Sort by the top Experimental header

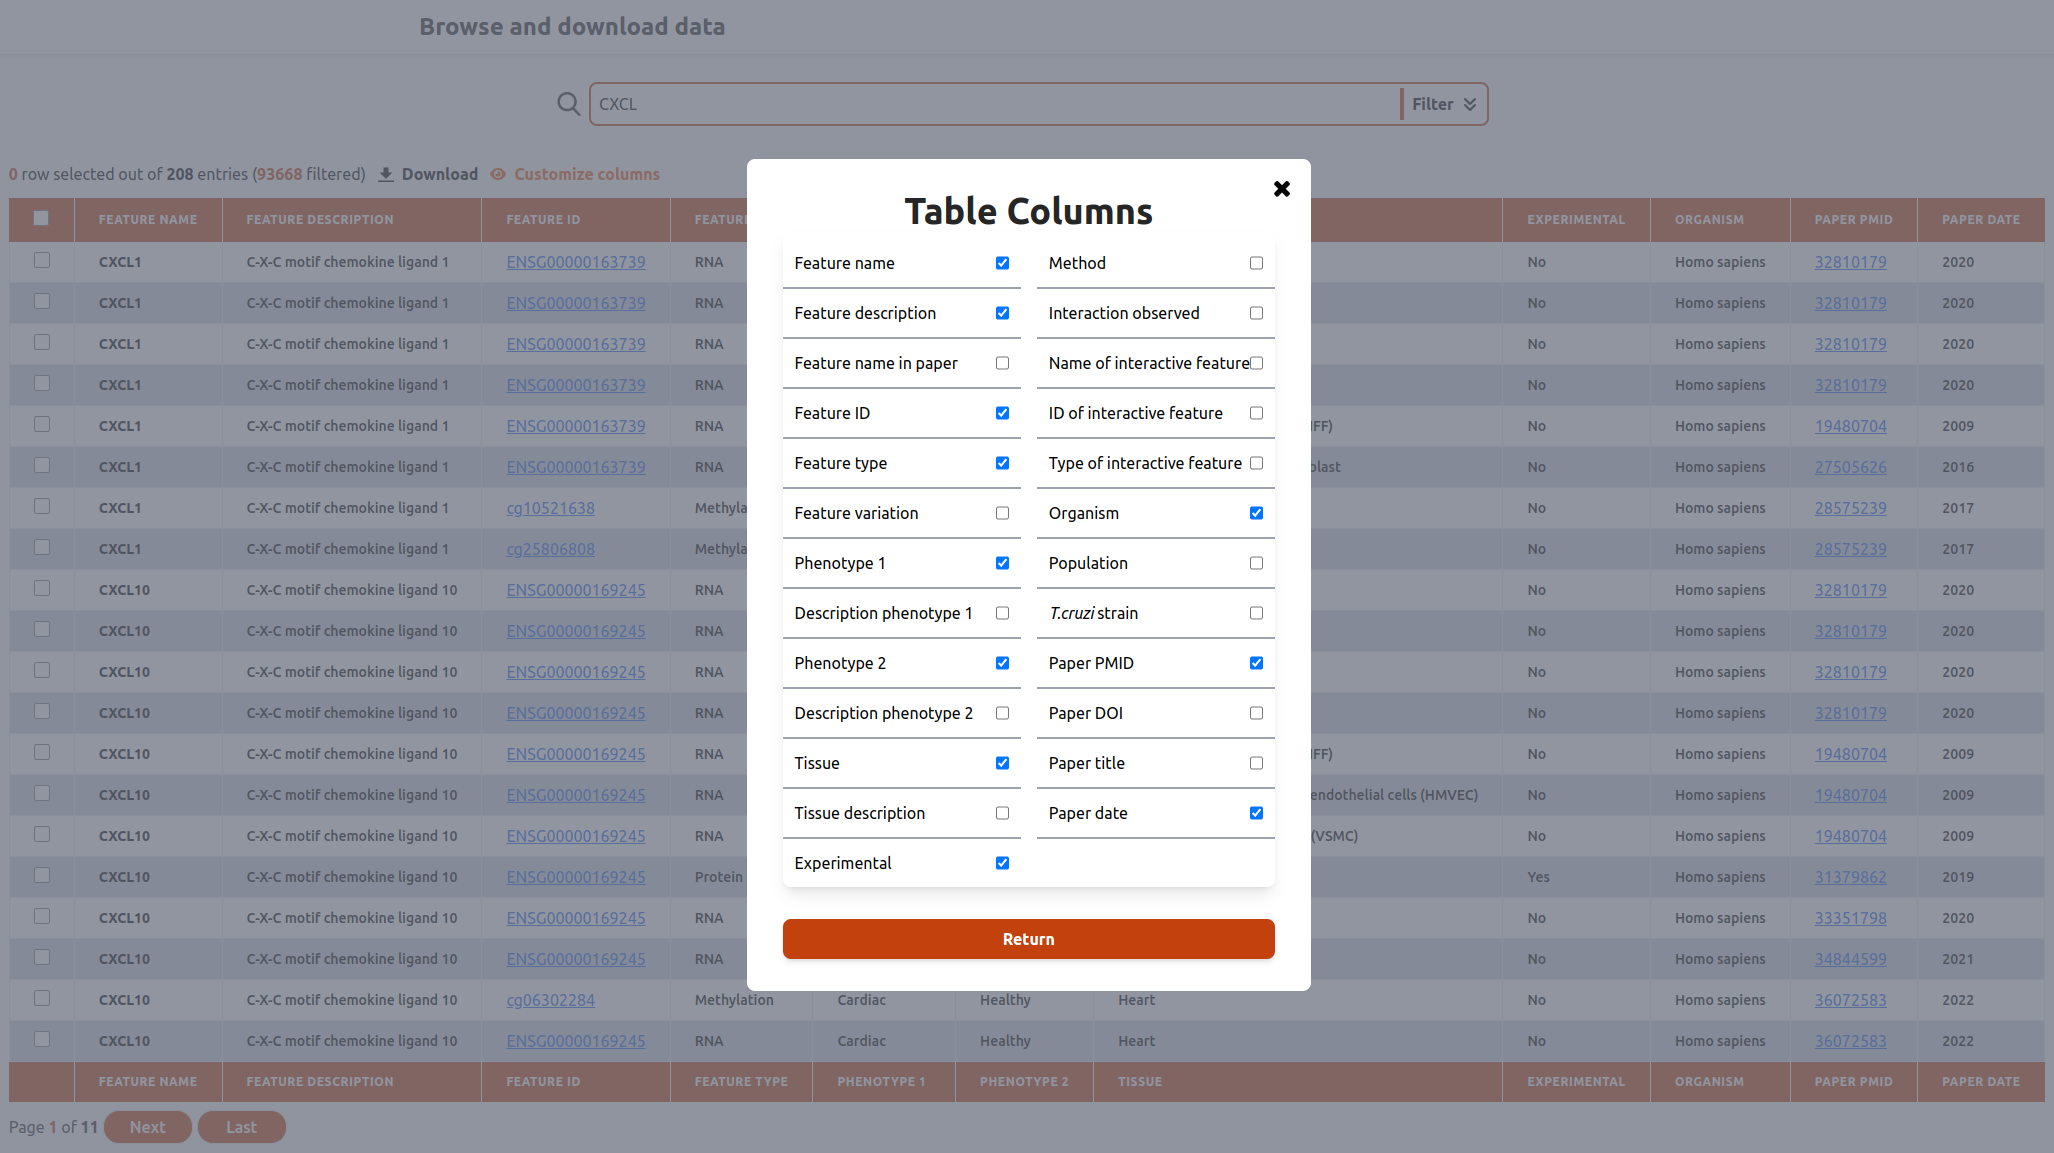tap(1576, 219)
